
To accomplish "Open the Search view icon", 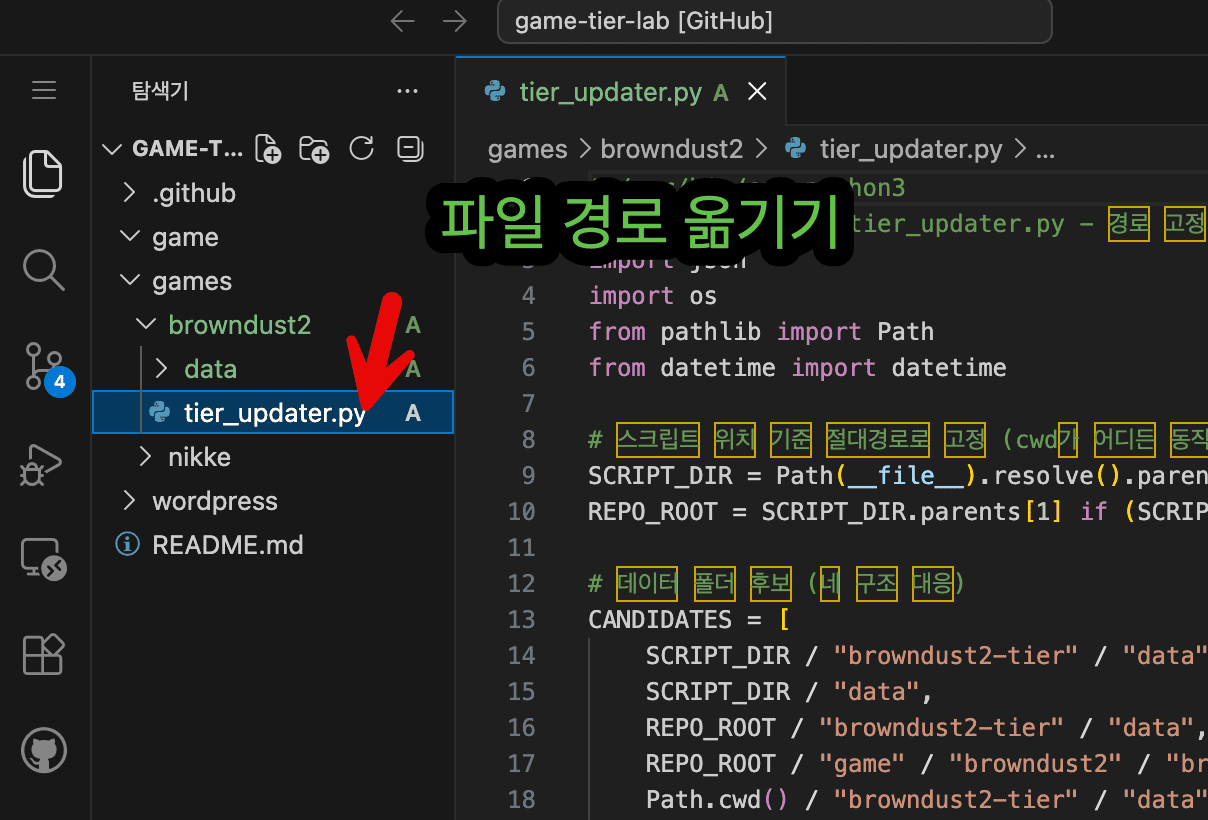I will [x=44, y=269].
